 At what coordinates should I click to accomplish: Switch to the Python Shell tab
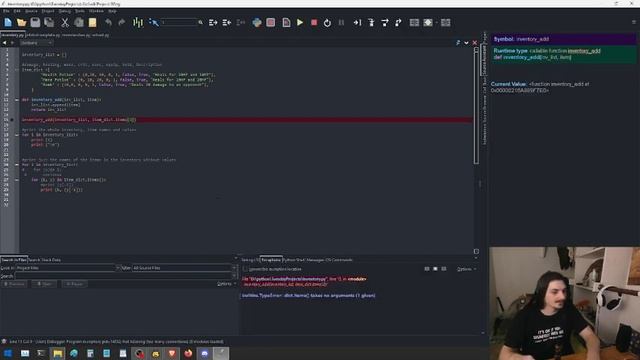pyautogui.click(x=293, y=260)
